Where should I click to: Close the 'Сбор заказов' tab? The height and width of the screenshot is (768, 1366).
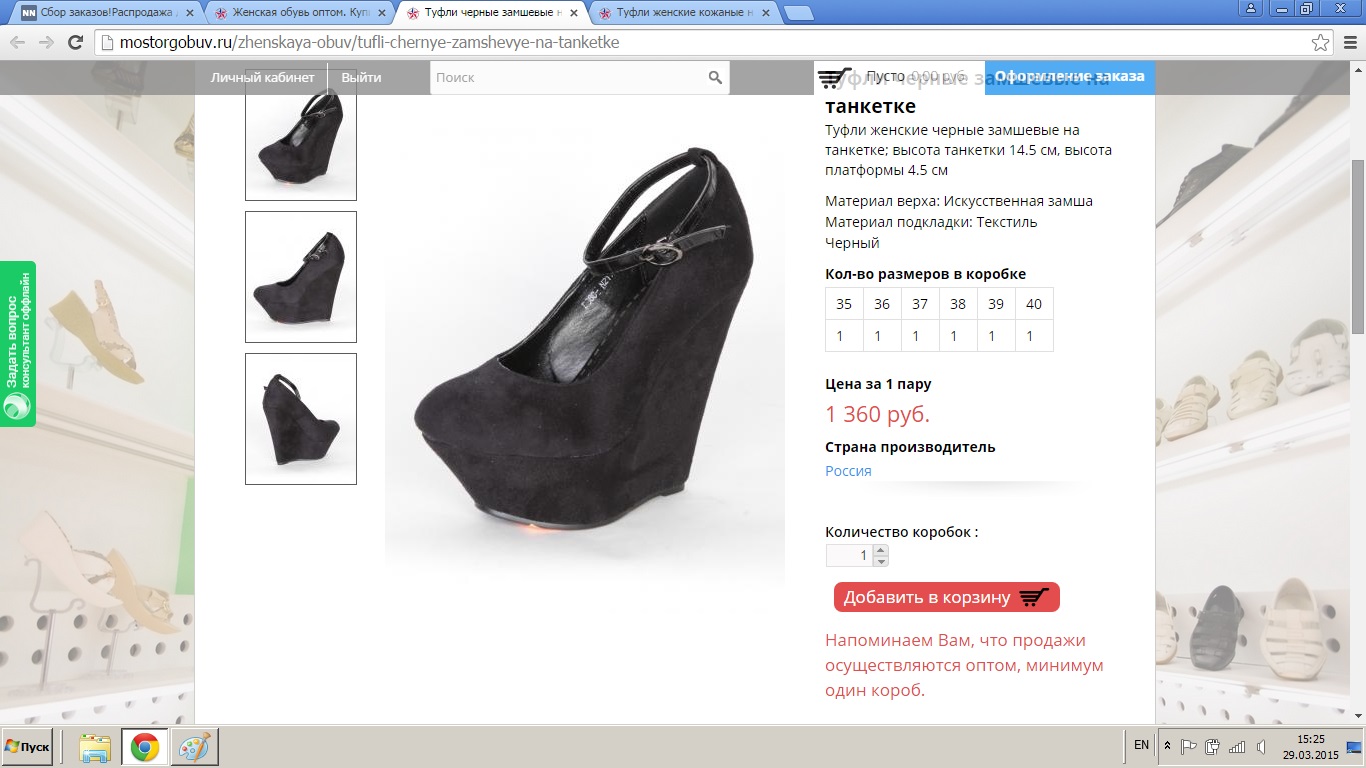coord(191,13)
